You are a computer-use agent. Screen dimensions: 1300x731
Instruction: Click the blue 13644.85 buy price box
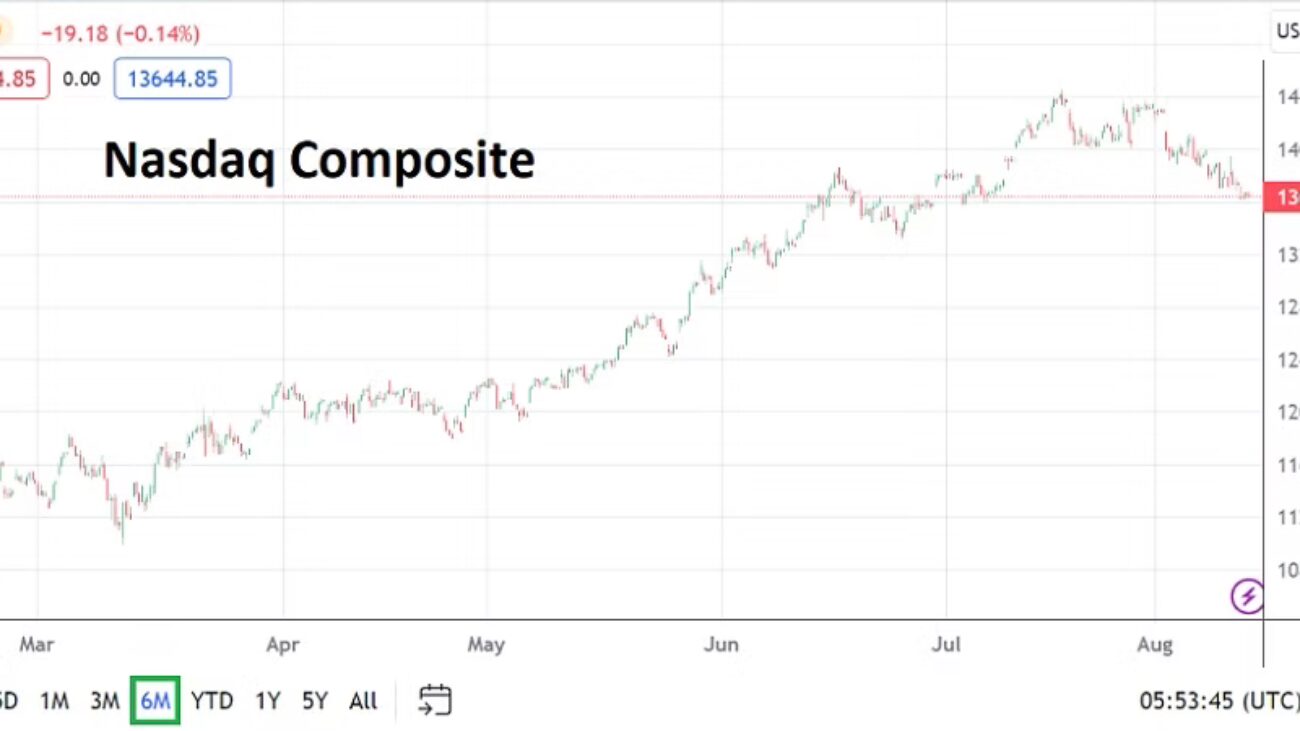pos(172,79)
